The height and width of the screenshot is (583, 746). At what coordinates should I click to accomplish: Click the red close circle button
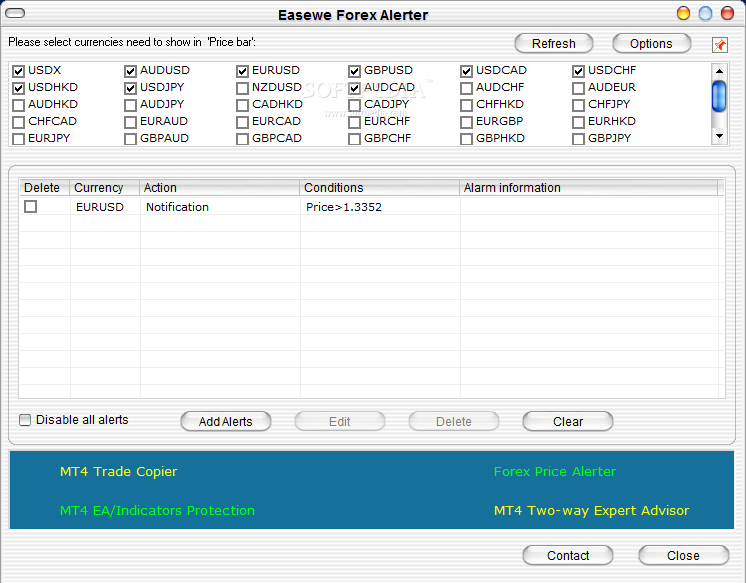point(727,13)
